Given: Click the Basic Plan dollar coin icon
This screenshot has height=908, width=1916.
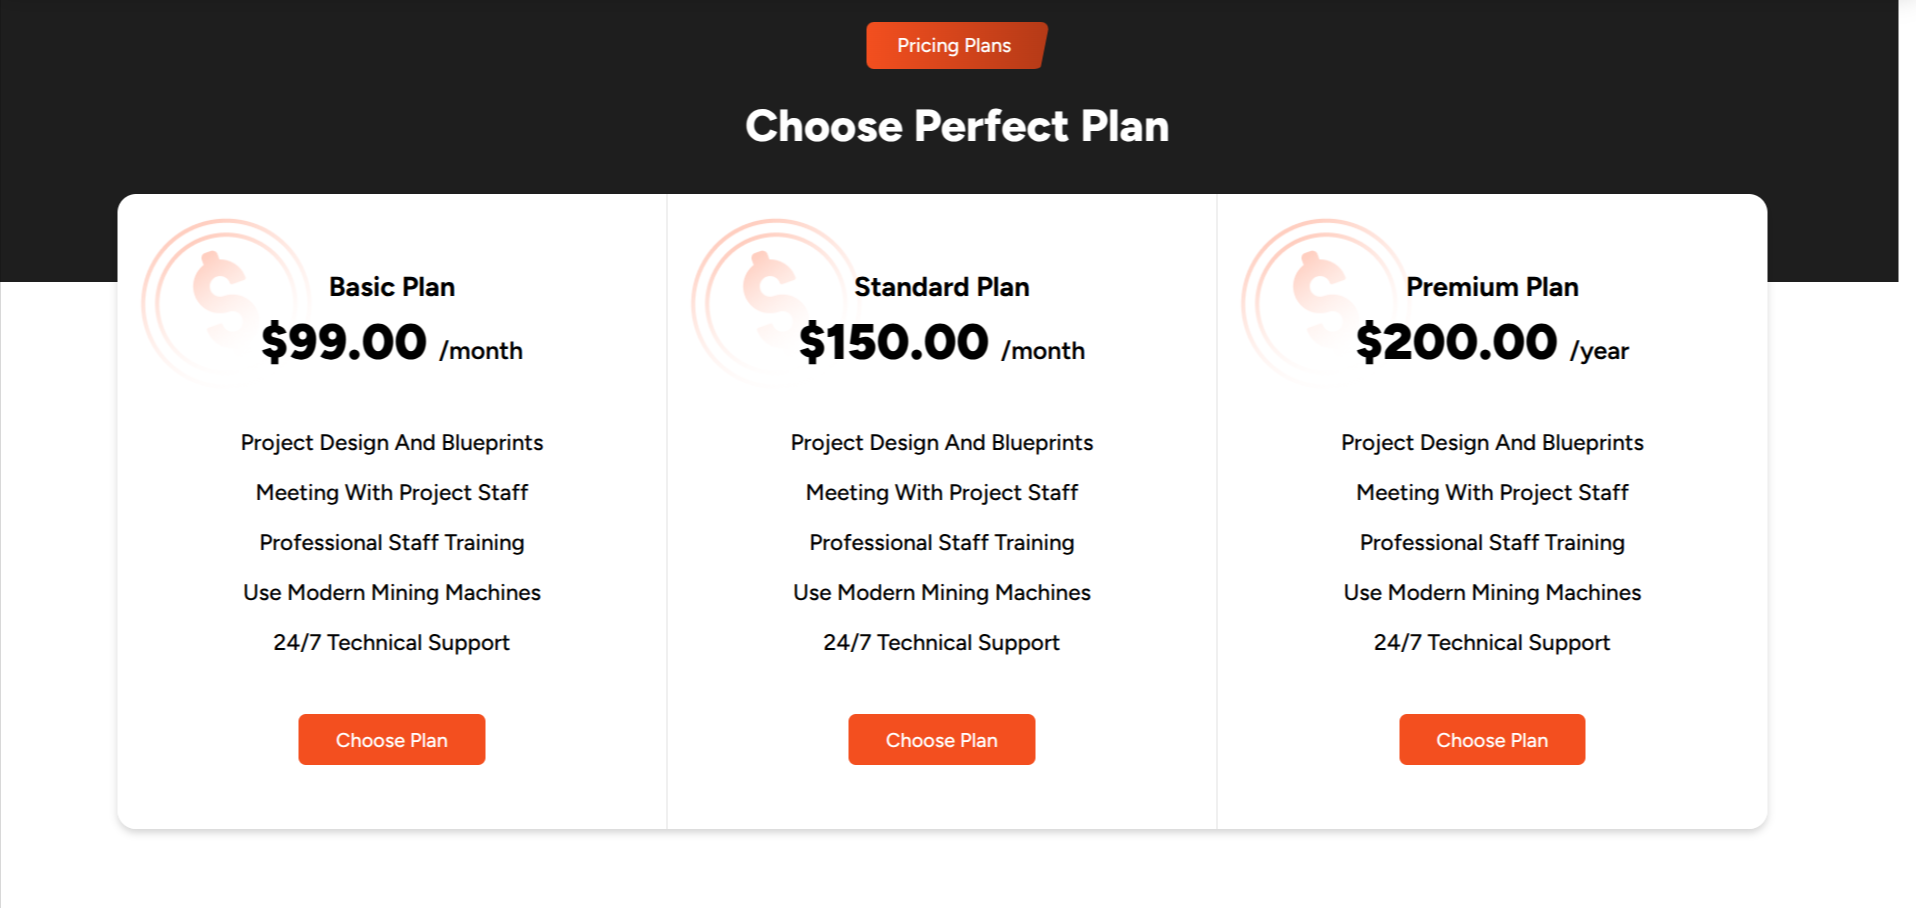Looking at the screenshot, I should 226,302.
